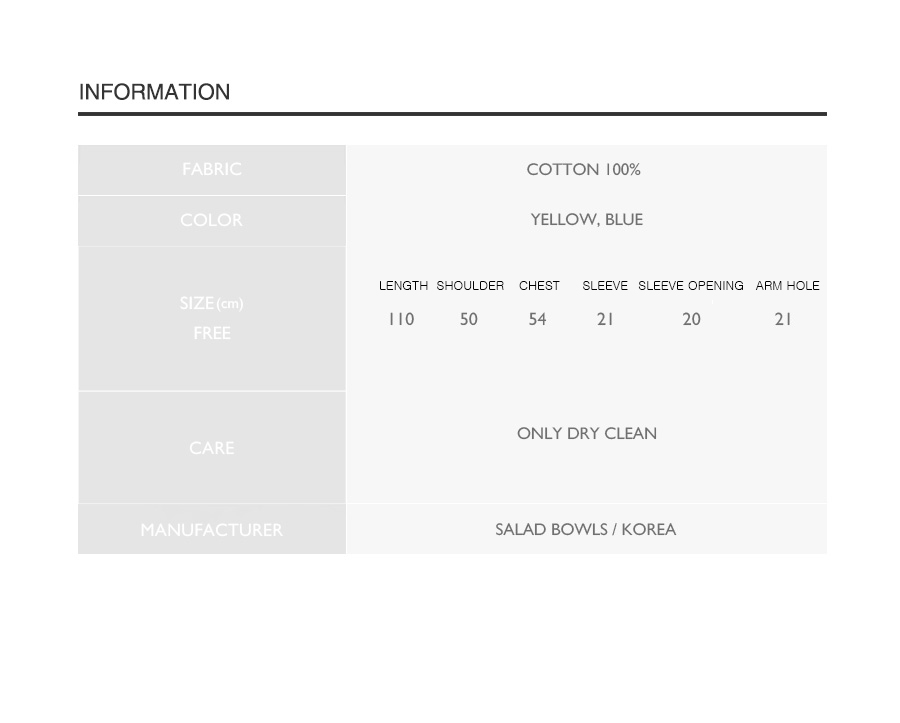This screenshot has width=900, height=723.
Task: Click the CHEST column header
Action: click(x=539, y=285)
